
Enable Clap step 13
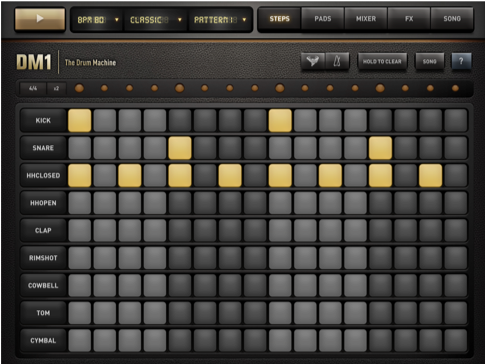coord(380,230)
